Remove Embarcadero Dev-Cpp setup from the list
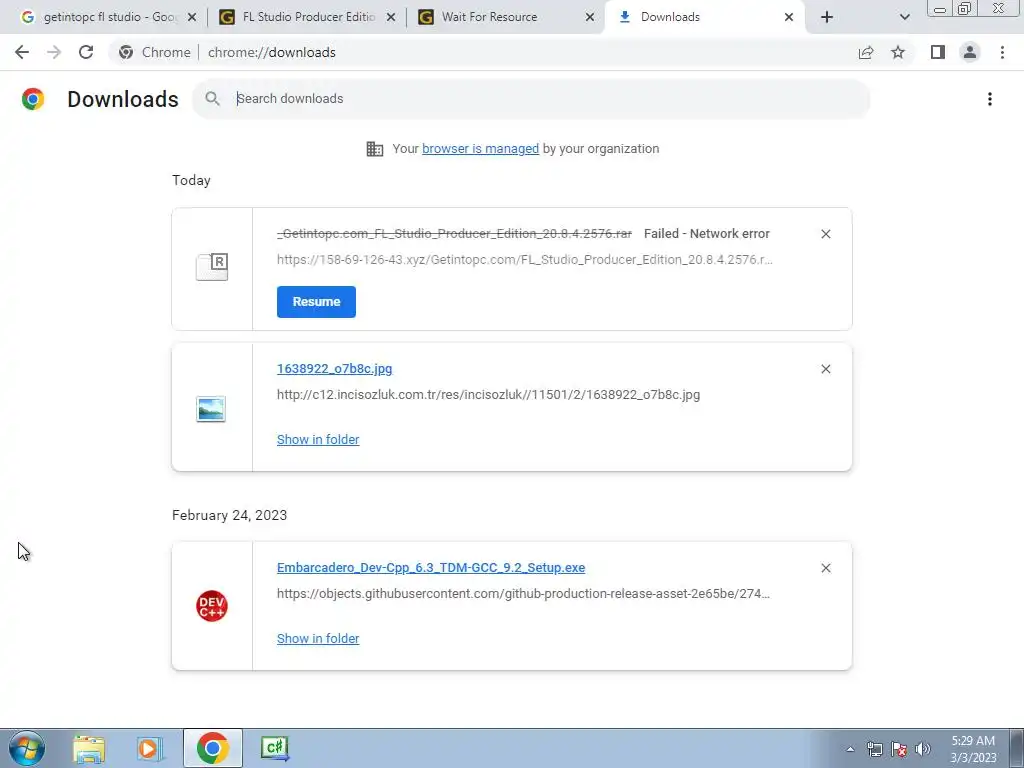 [x=825, y=568]
